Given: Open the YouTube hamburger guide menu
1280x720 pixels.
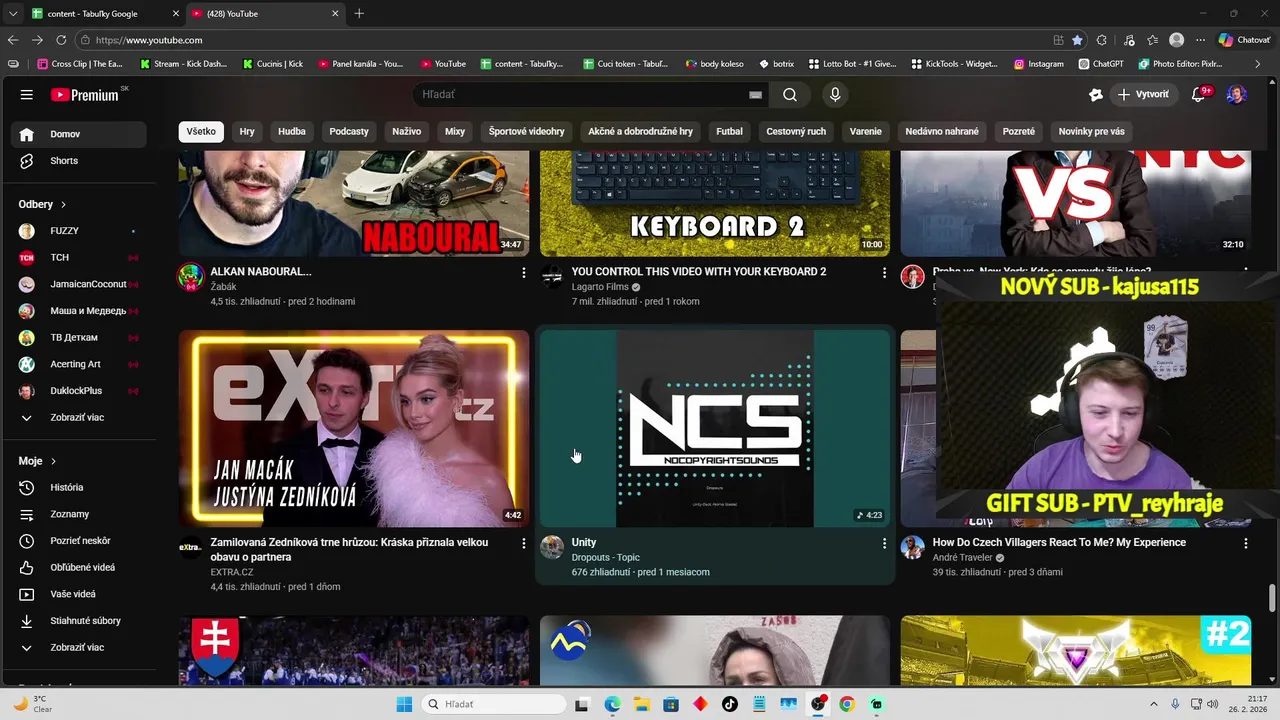Looking at the screenshot, I should pos(27,95).
